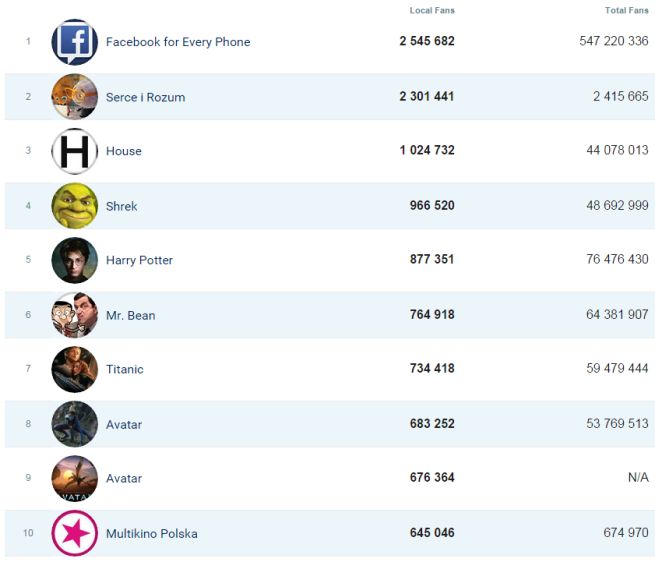Open the Multikino Polska page link

(x=151, y=533)
